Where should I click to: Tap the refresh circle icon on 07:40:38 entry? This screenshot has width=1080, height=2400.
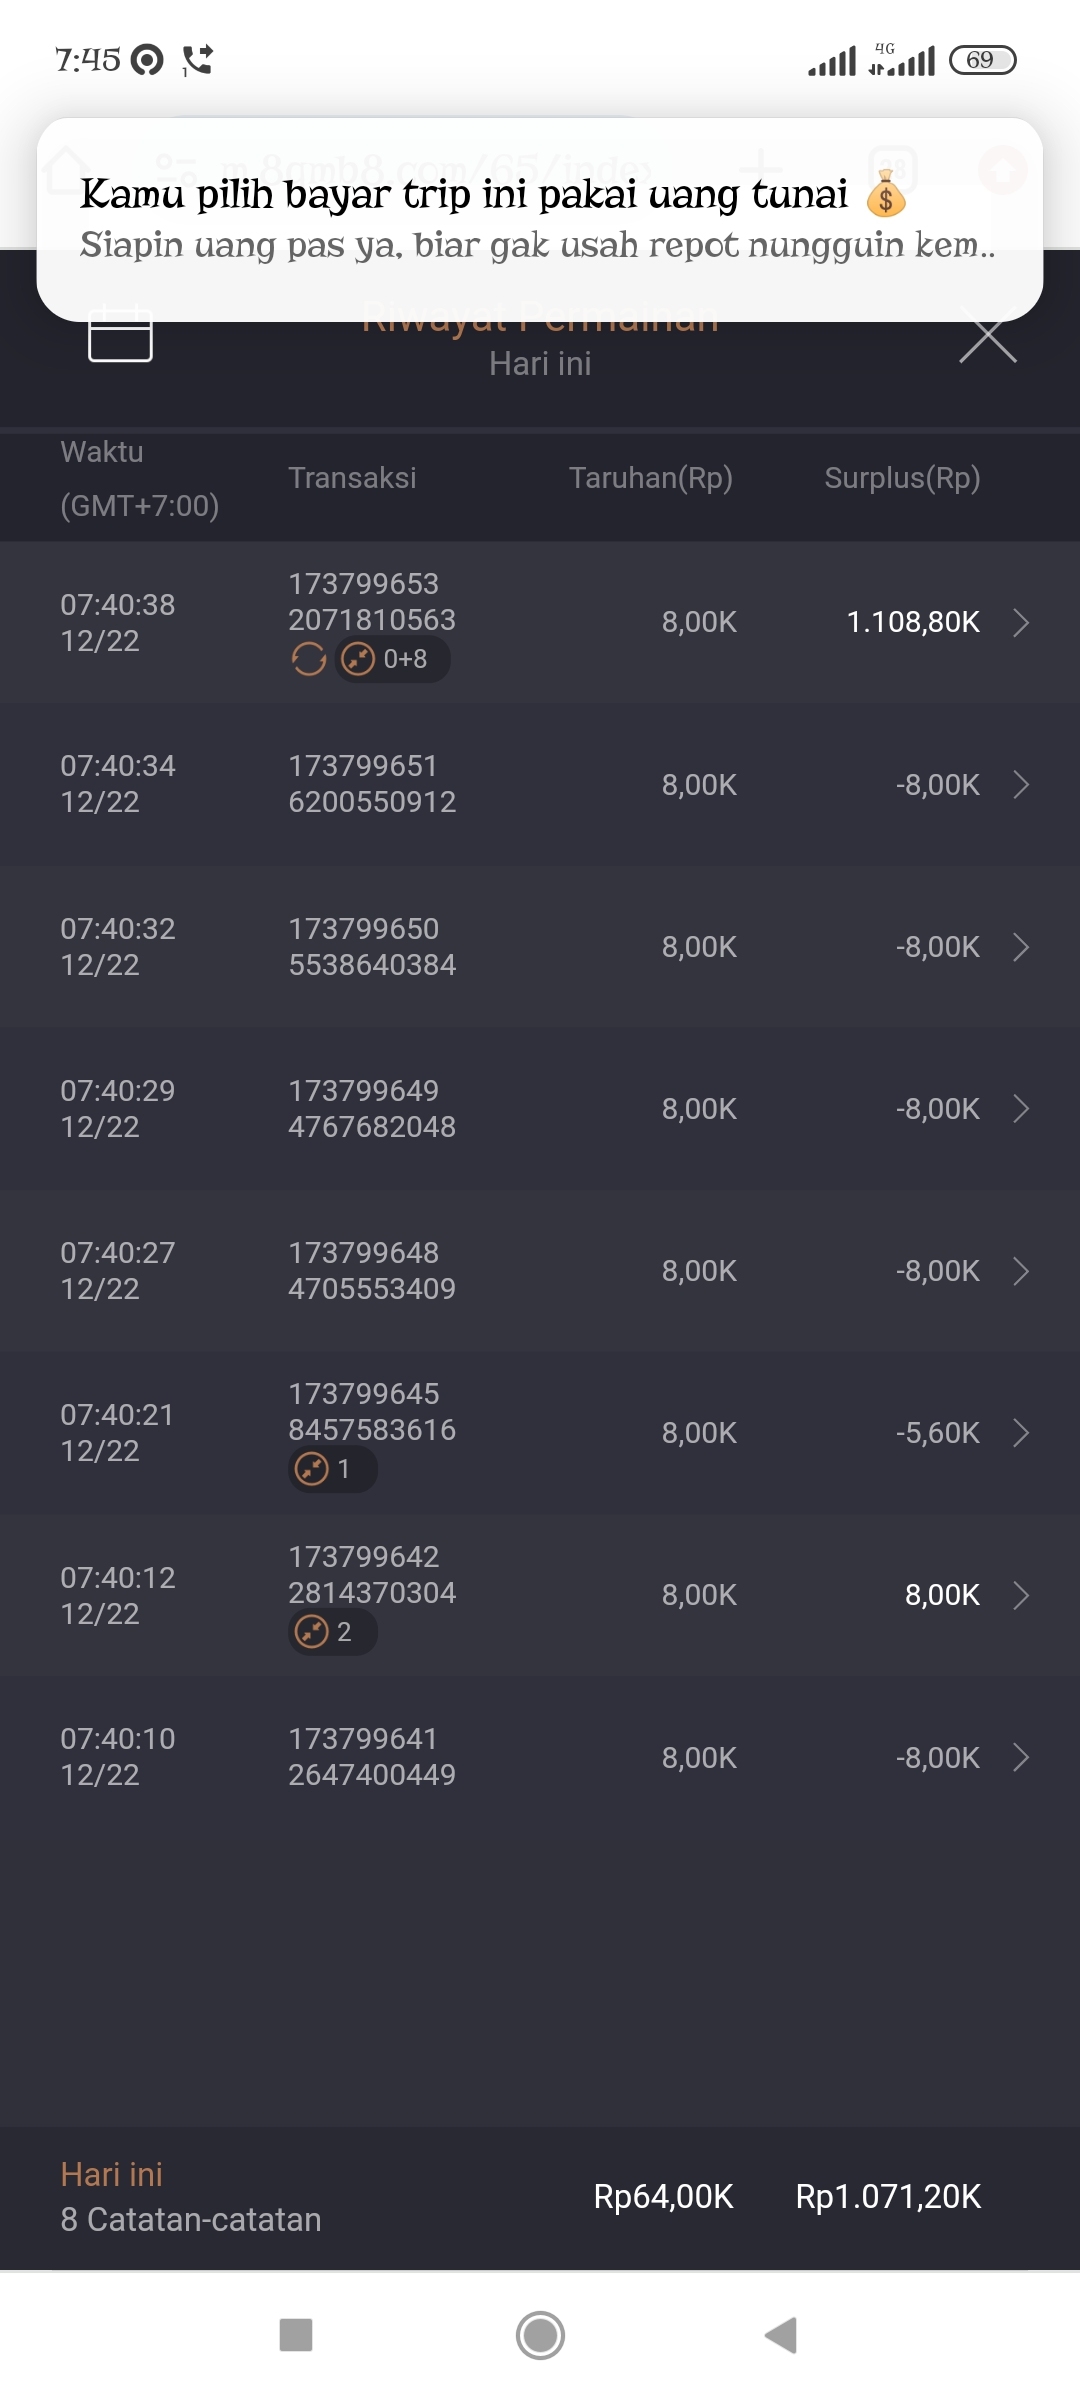[x=309, y=659]
